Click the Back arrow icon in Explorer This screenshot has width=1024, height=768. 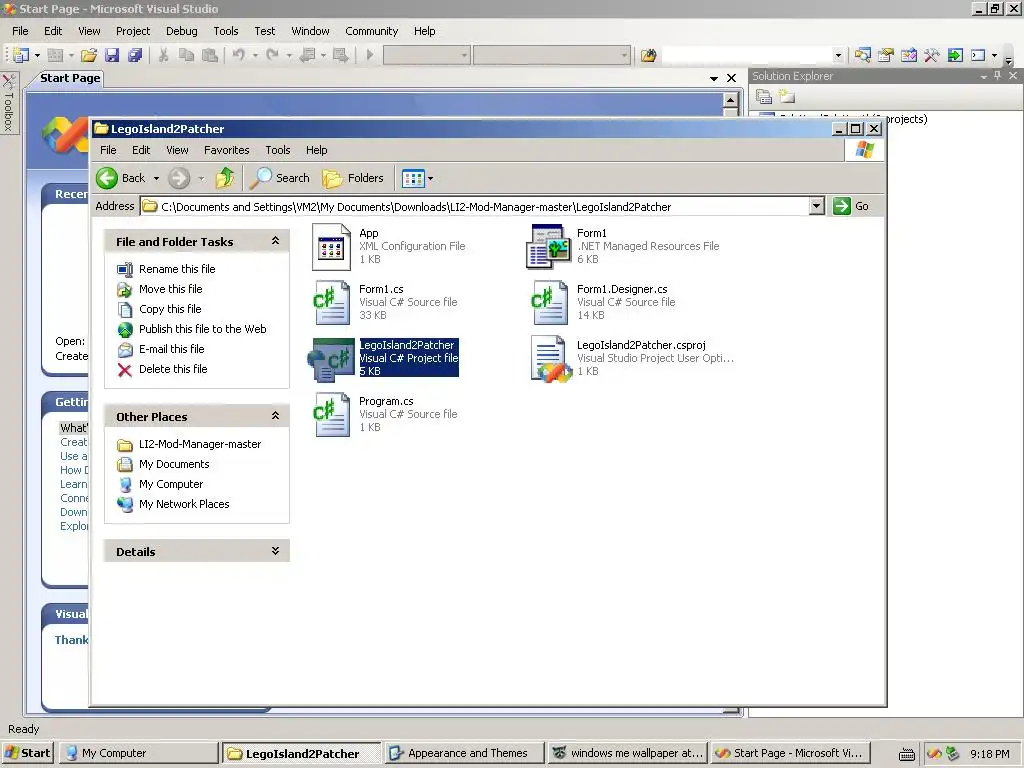coord(107,178)
